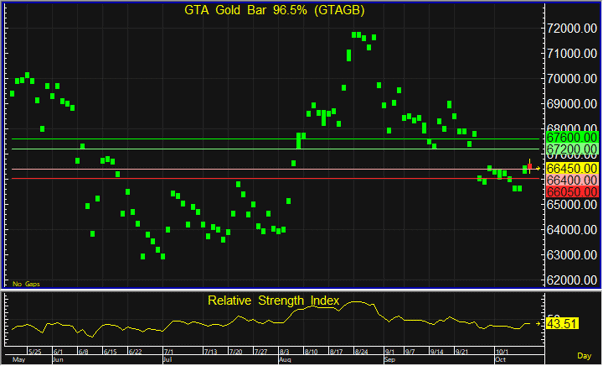Select the Sep month label on the time axis

pyautogui.click(x=390, y=359)
